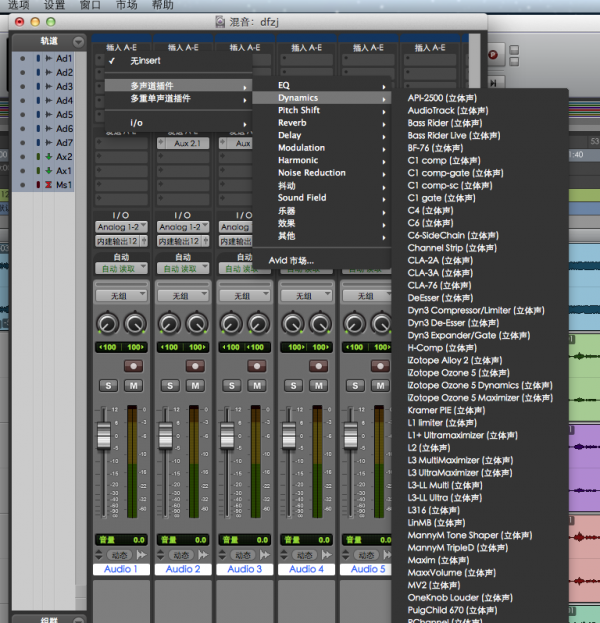Adjust the left pan knob on Audio 1
600x623 pixels.
(x=108, y=324)
